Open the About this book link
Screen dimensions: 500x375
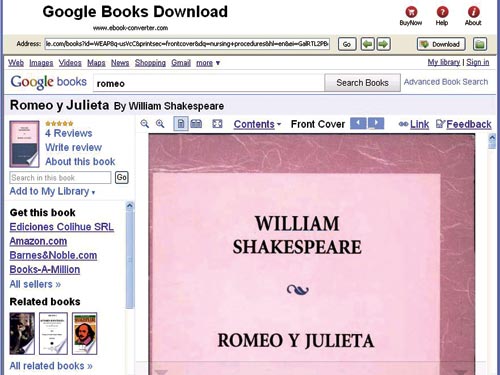[x=80, y=162]
